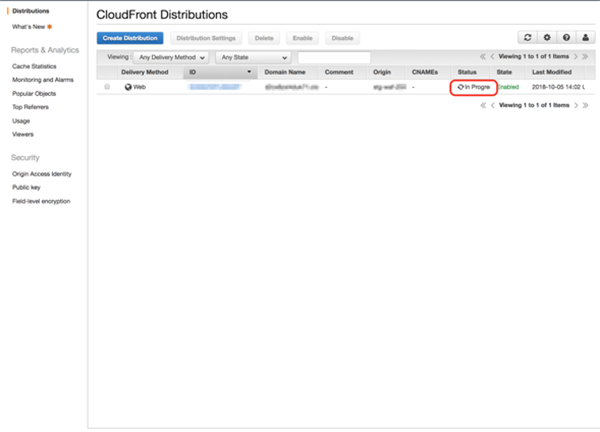This screenshot has height=432, width=600.
Task: Open the Public key page
Action: coord(26,187)
